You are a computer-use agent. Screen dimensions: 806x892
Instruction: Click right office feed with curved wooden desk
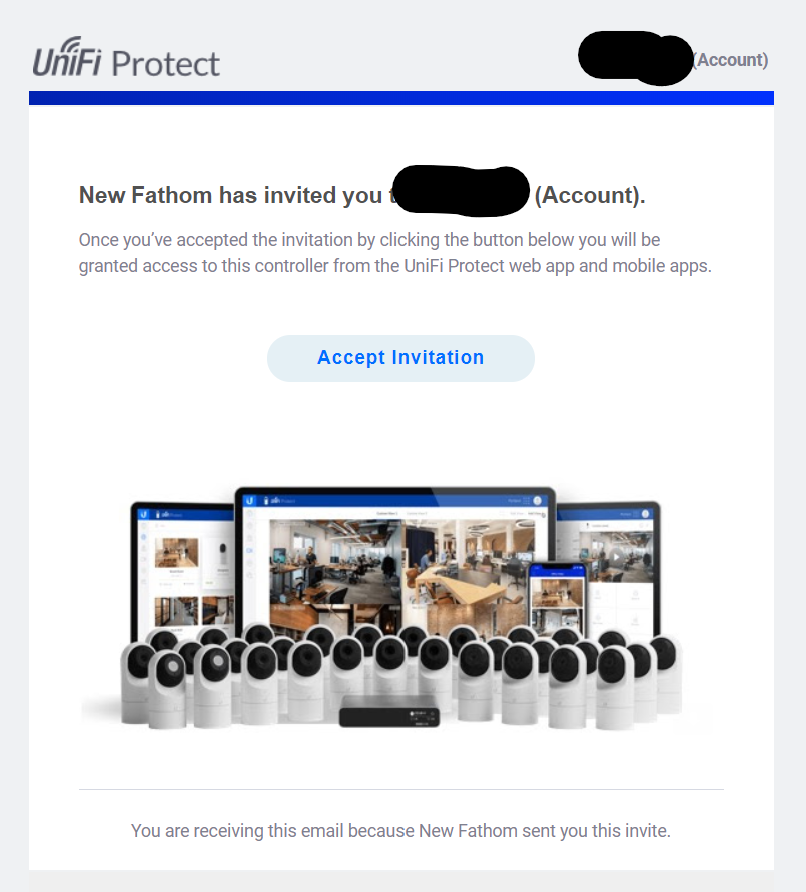(x=469, y=562)
